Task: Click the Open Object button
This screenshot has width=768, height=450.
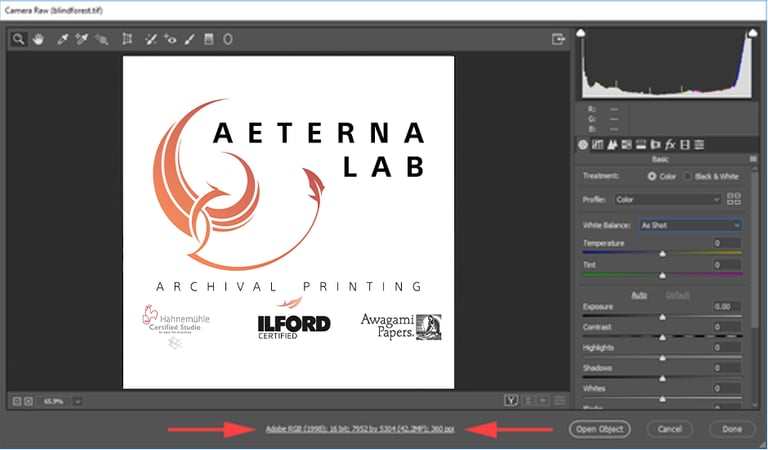Action: (x=600, y=429)
